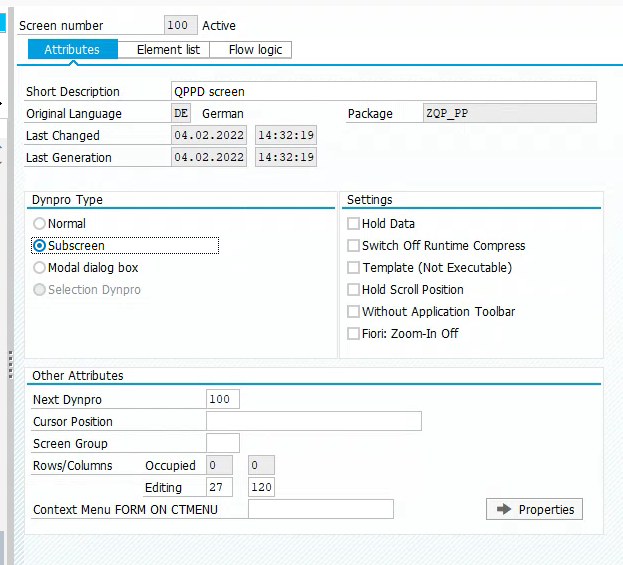The image size is (623, 565).
Task: Open the Flow logic tab
Action: click(x=255, y=50)
